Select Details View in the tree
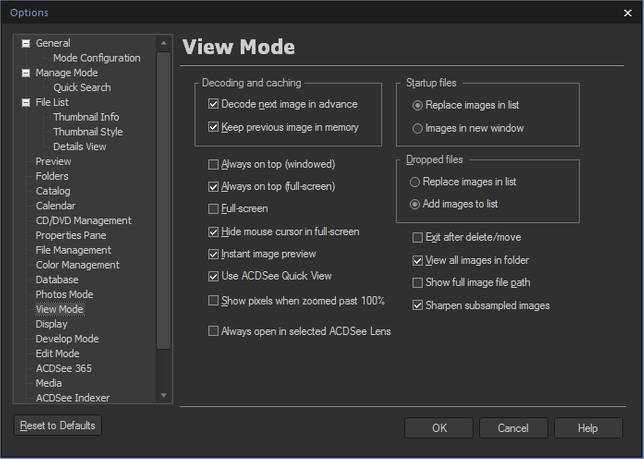This screenshot has height=459, width=644. click(80, 147)
